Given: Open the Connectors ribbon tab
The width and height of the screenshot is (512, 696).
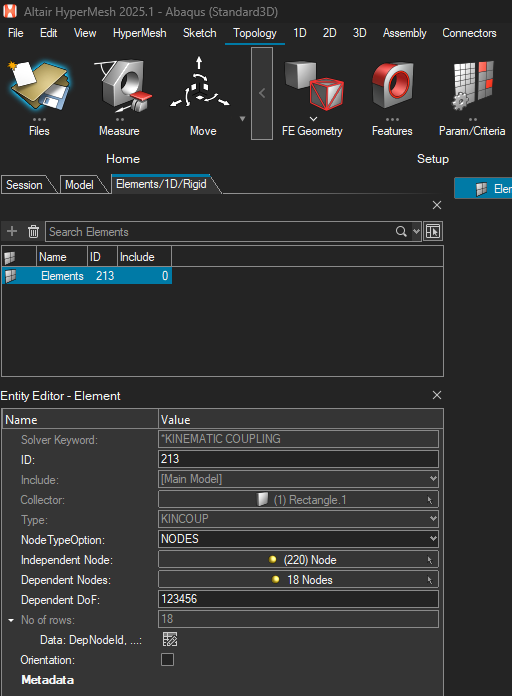Looking at the screenshot, I should [x=469, y=33].
